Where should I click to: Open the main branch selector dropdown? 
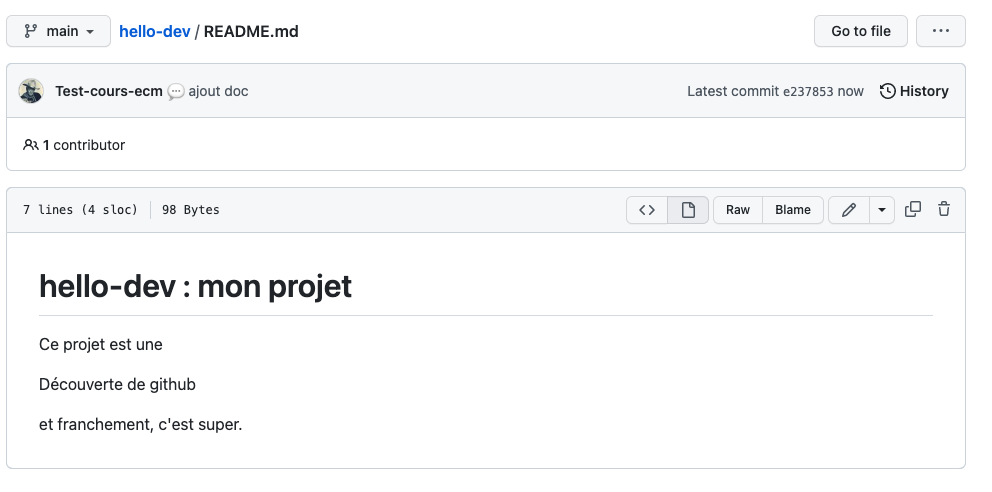(61, 31)
